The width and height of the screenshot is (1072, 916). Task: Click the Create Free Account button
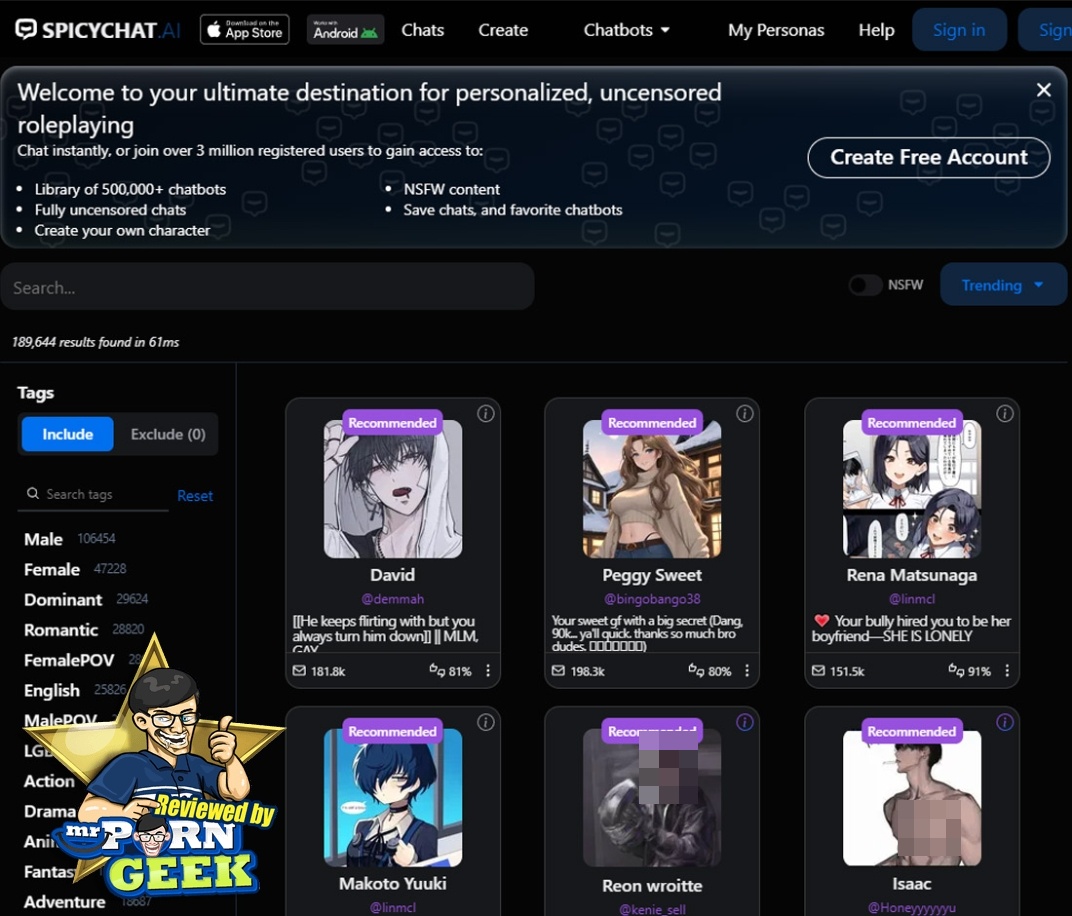pyautogui.click(x=928, y=157)
